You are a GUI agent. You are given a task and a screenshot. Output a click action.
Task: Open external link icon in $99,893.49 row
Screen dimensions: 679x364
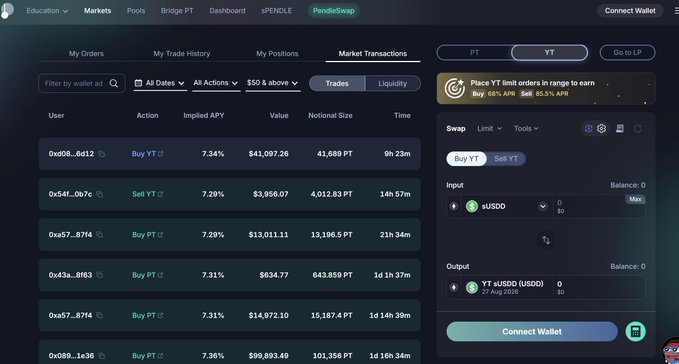pos(160,356)
